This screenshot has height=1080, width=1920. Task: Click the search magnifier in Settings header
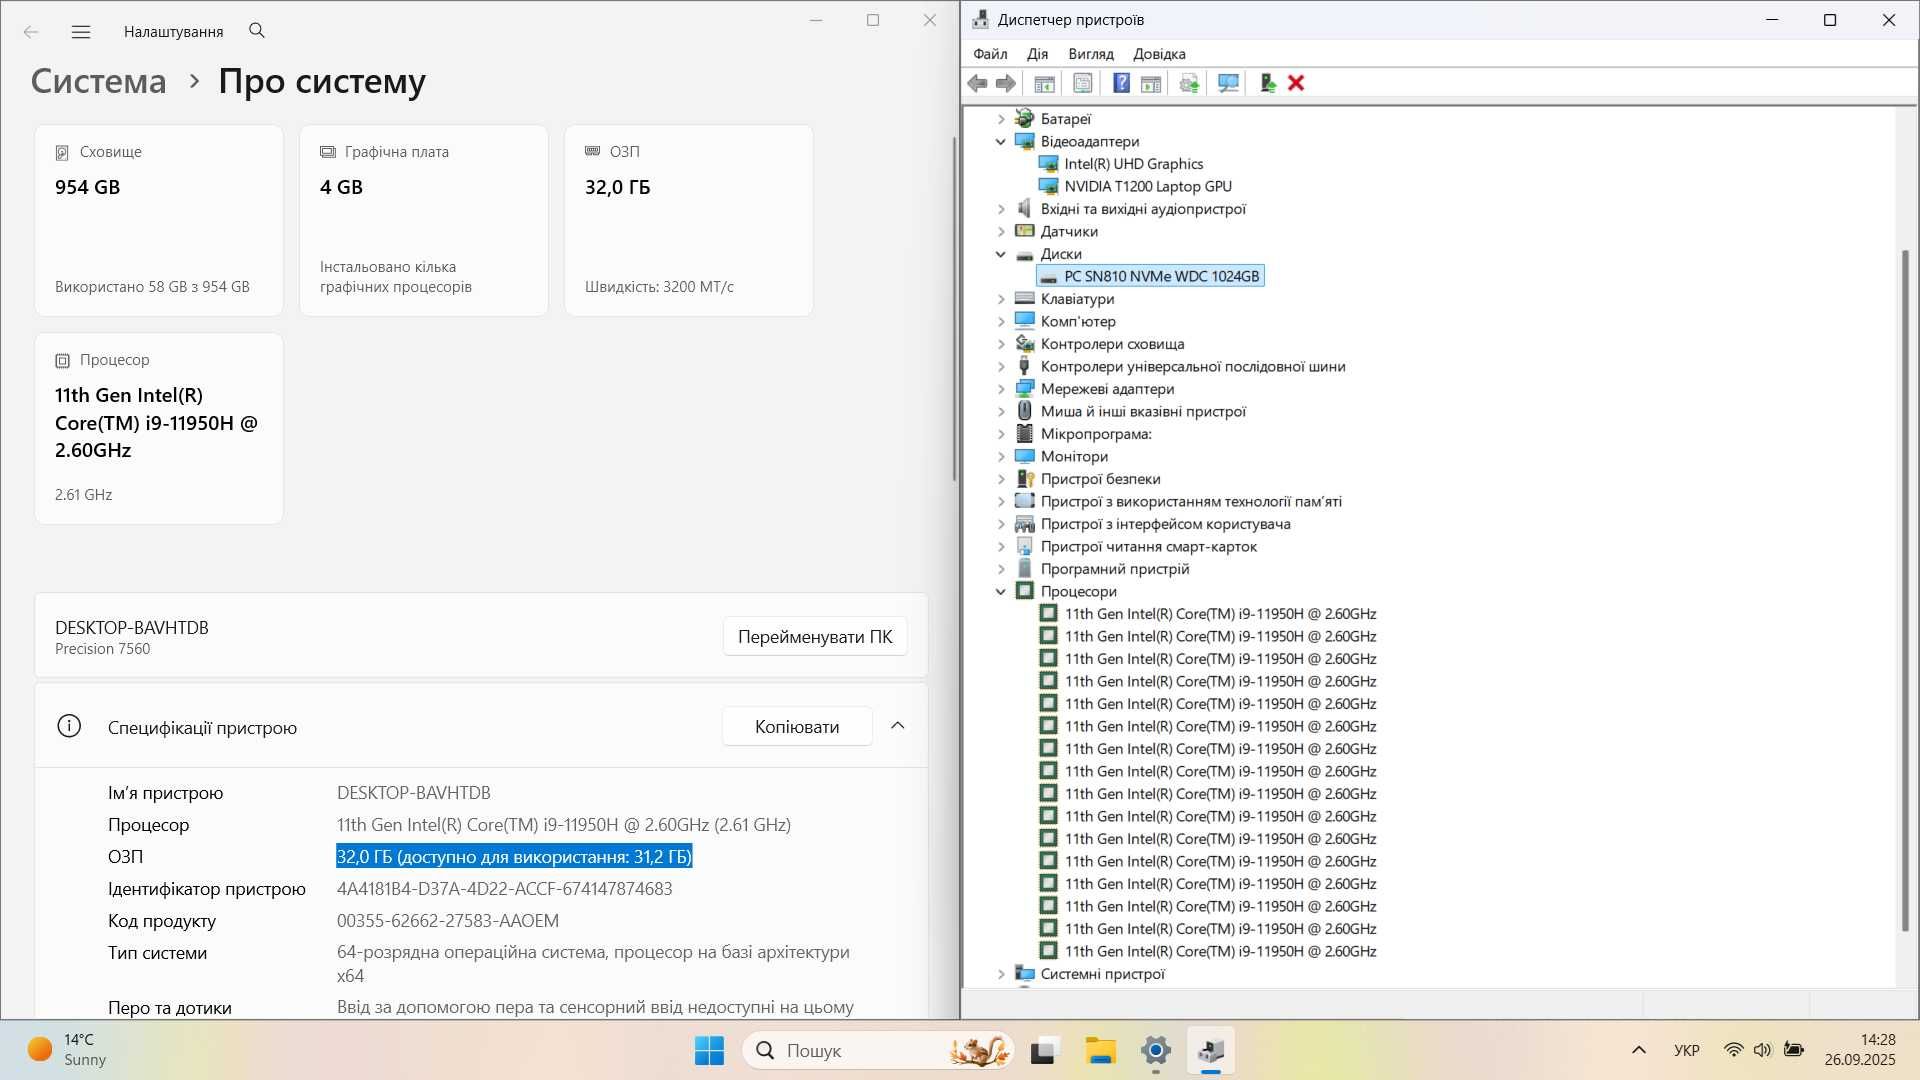coord(257,31)
